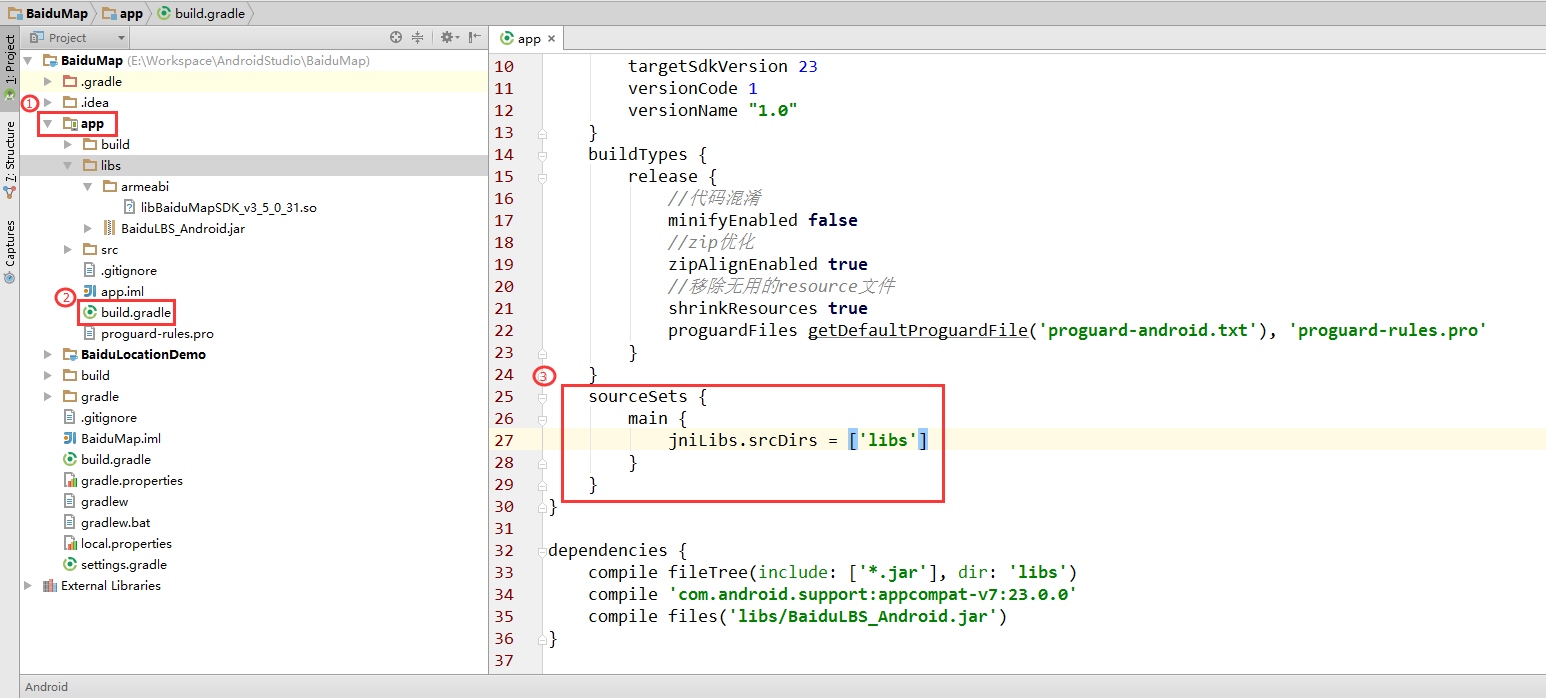Fold the main block at line 26
Screen dimensions: 1546x698
coord(543,419)
